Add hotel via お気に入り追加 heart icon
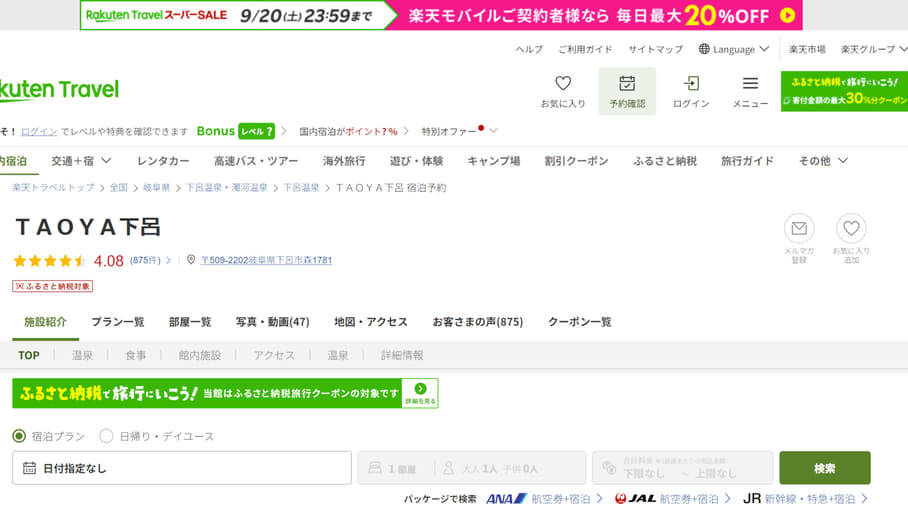This screenshot has height=512, width=908. (851, 228)
